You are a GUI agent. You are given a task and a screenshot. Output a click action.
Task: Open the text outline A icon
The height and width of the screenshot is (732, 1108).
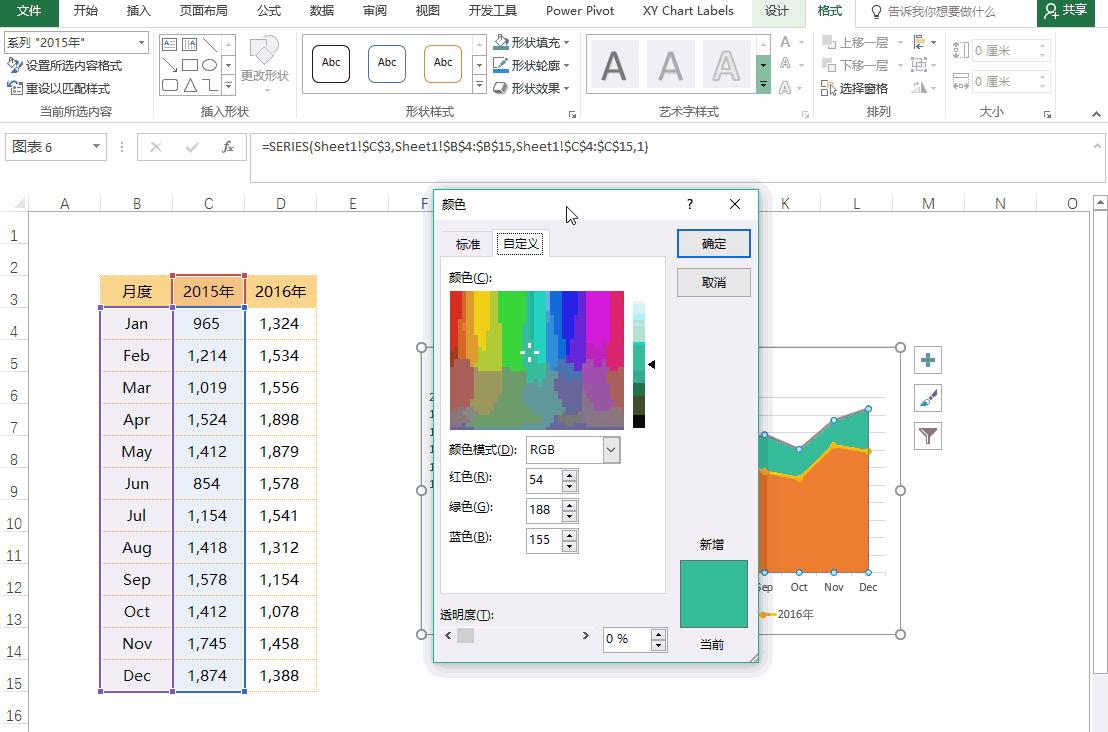786,64
